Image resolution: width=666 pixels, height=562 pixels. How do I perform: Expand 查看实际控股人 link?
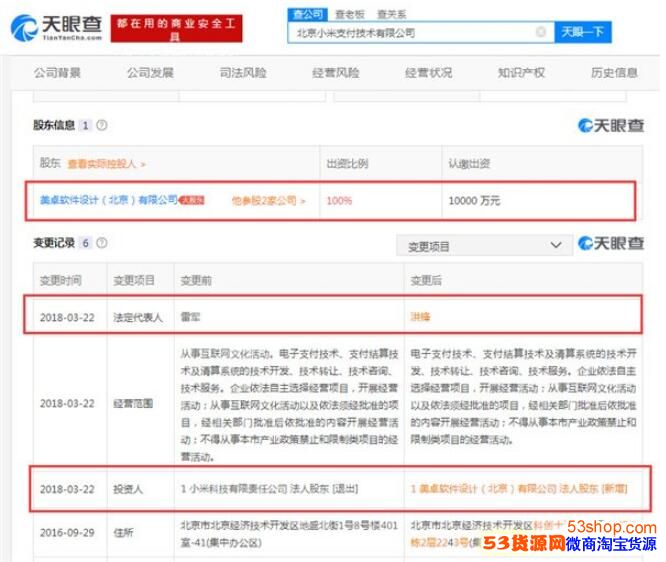point(106,163)
